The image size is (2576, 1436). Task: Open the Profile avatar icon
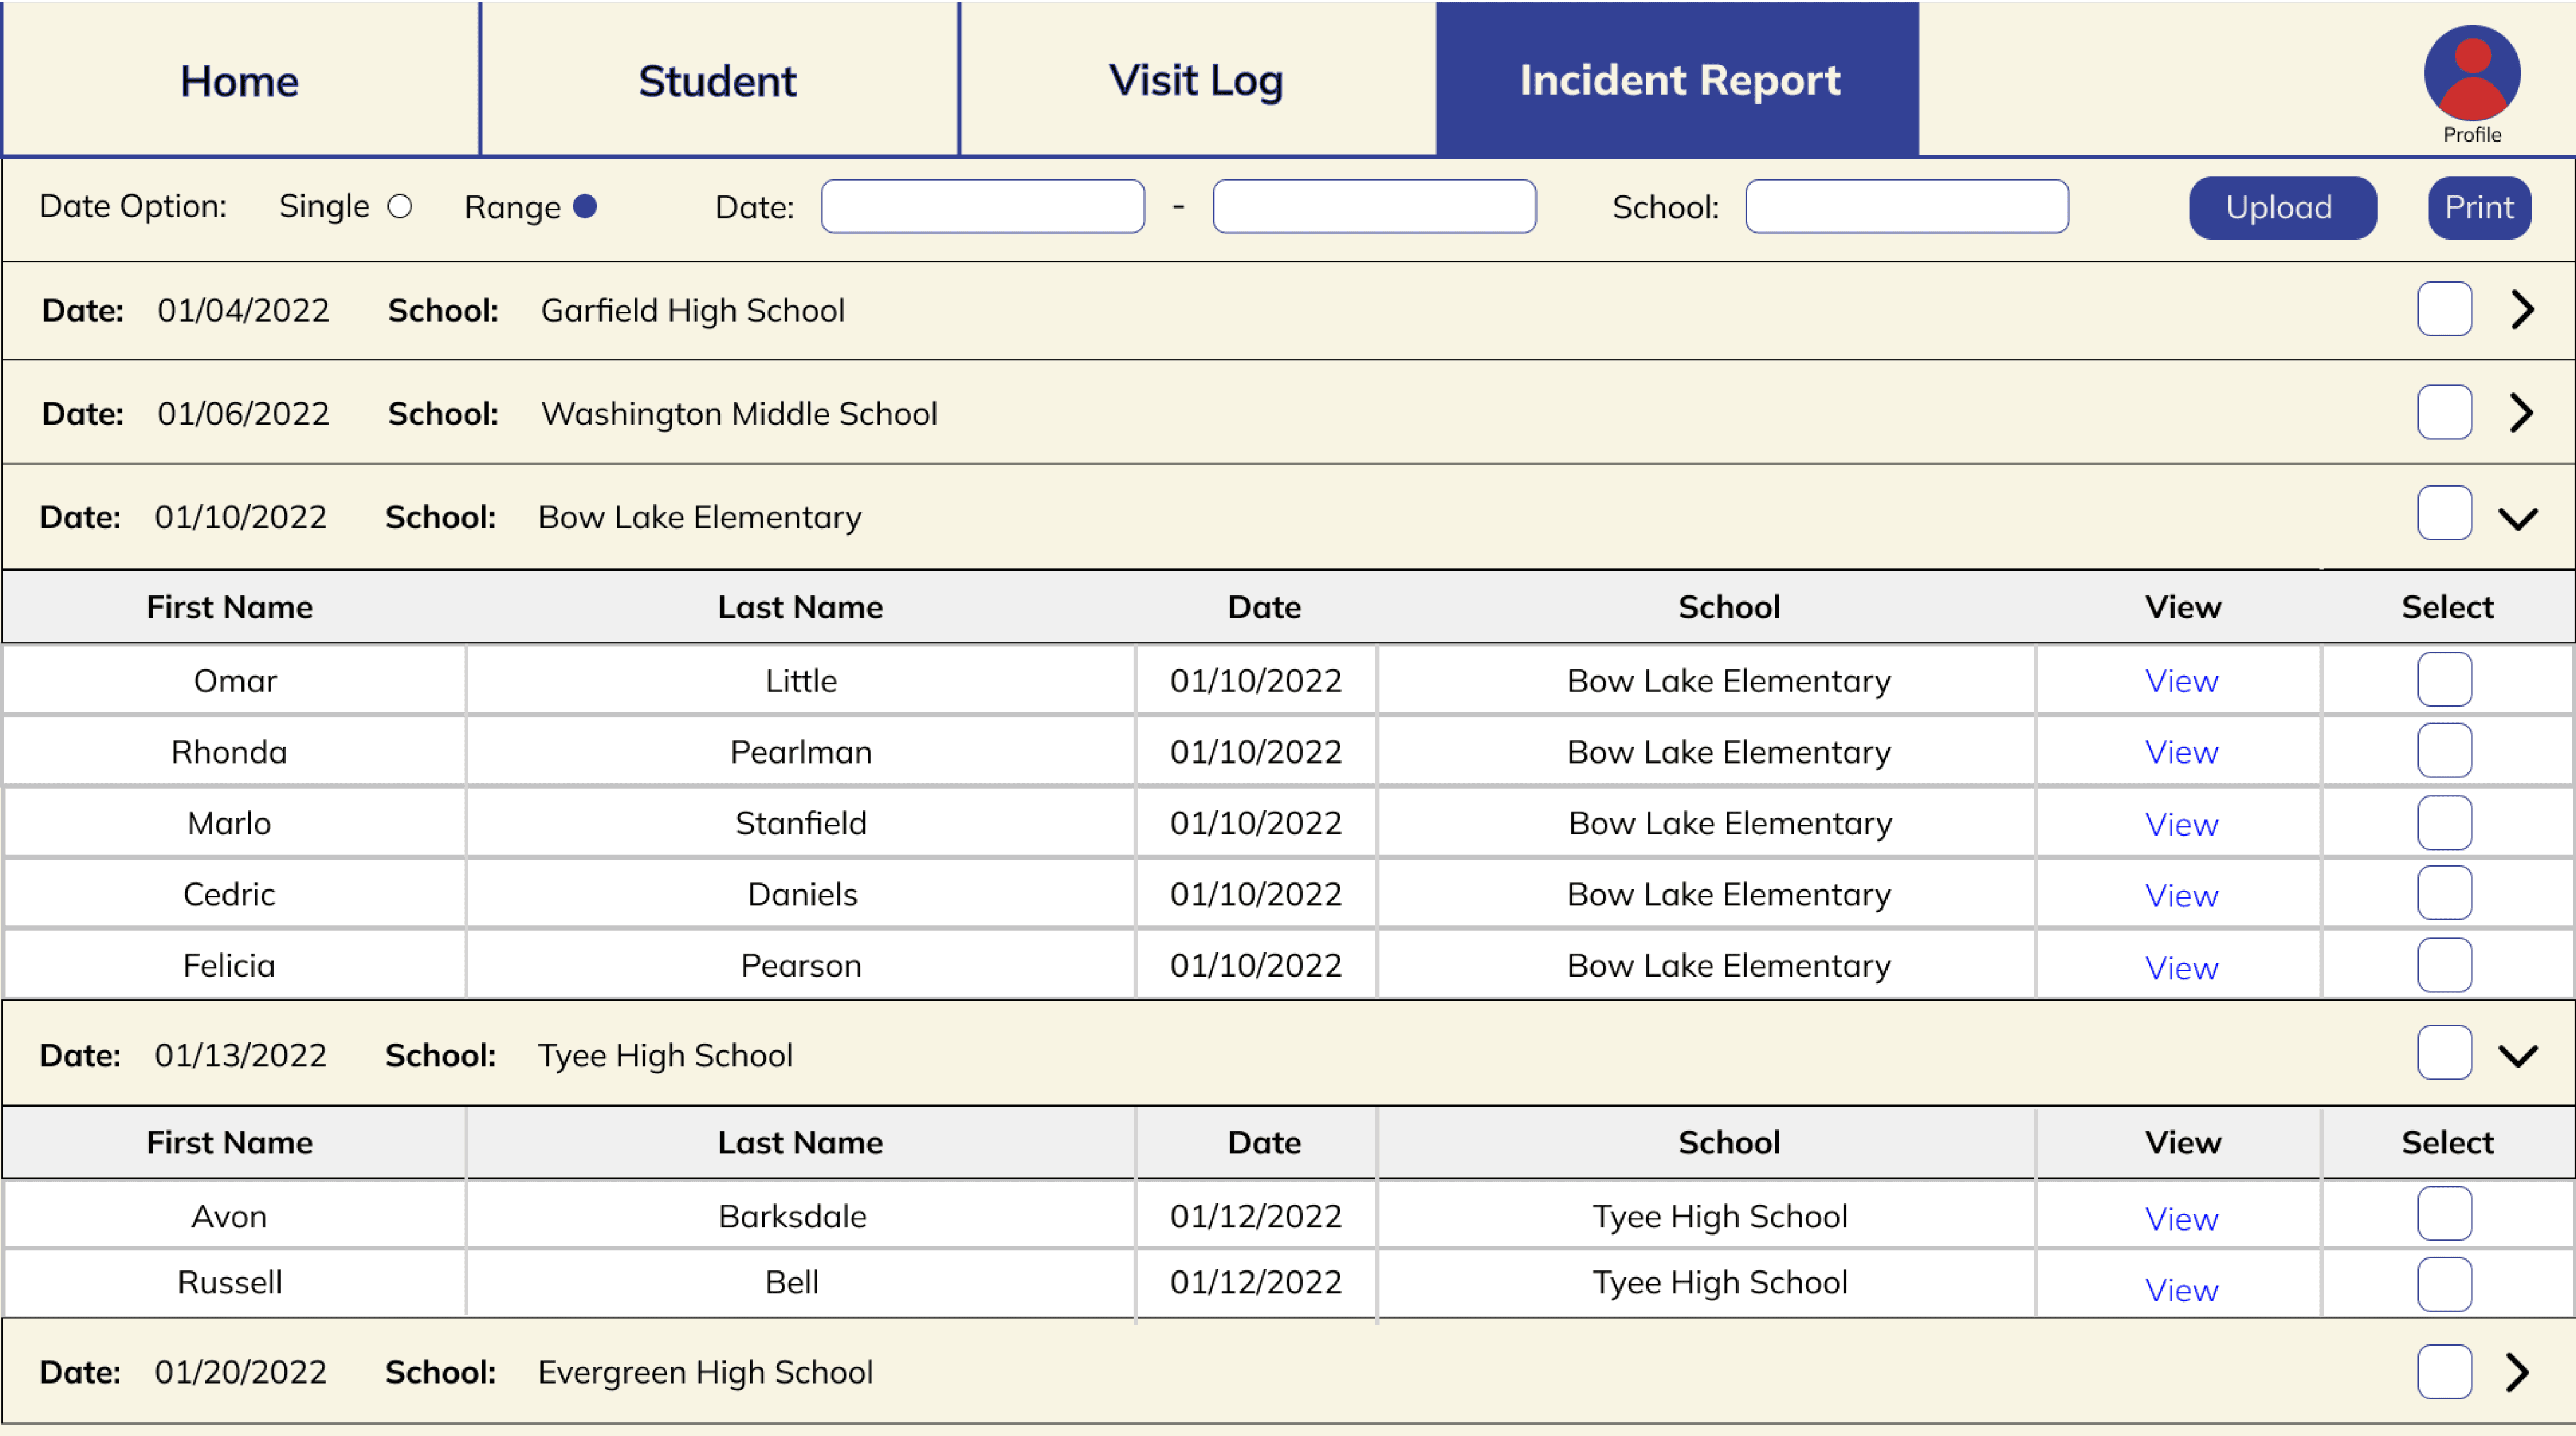pyautogui.click(x=2471, y=73)
